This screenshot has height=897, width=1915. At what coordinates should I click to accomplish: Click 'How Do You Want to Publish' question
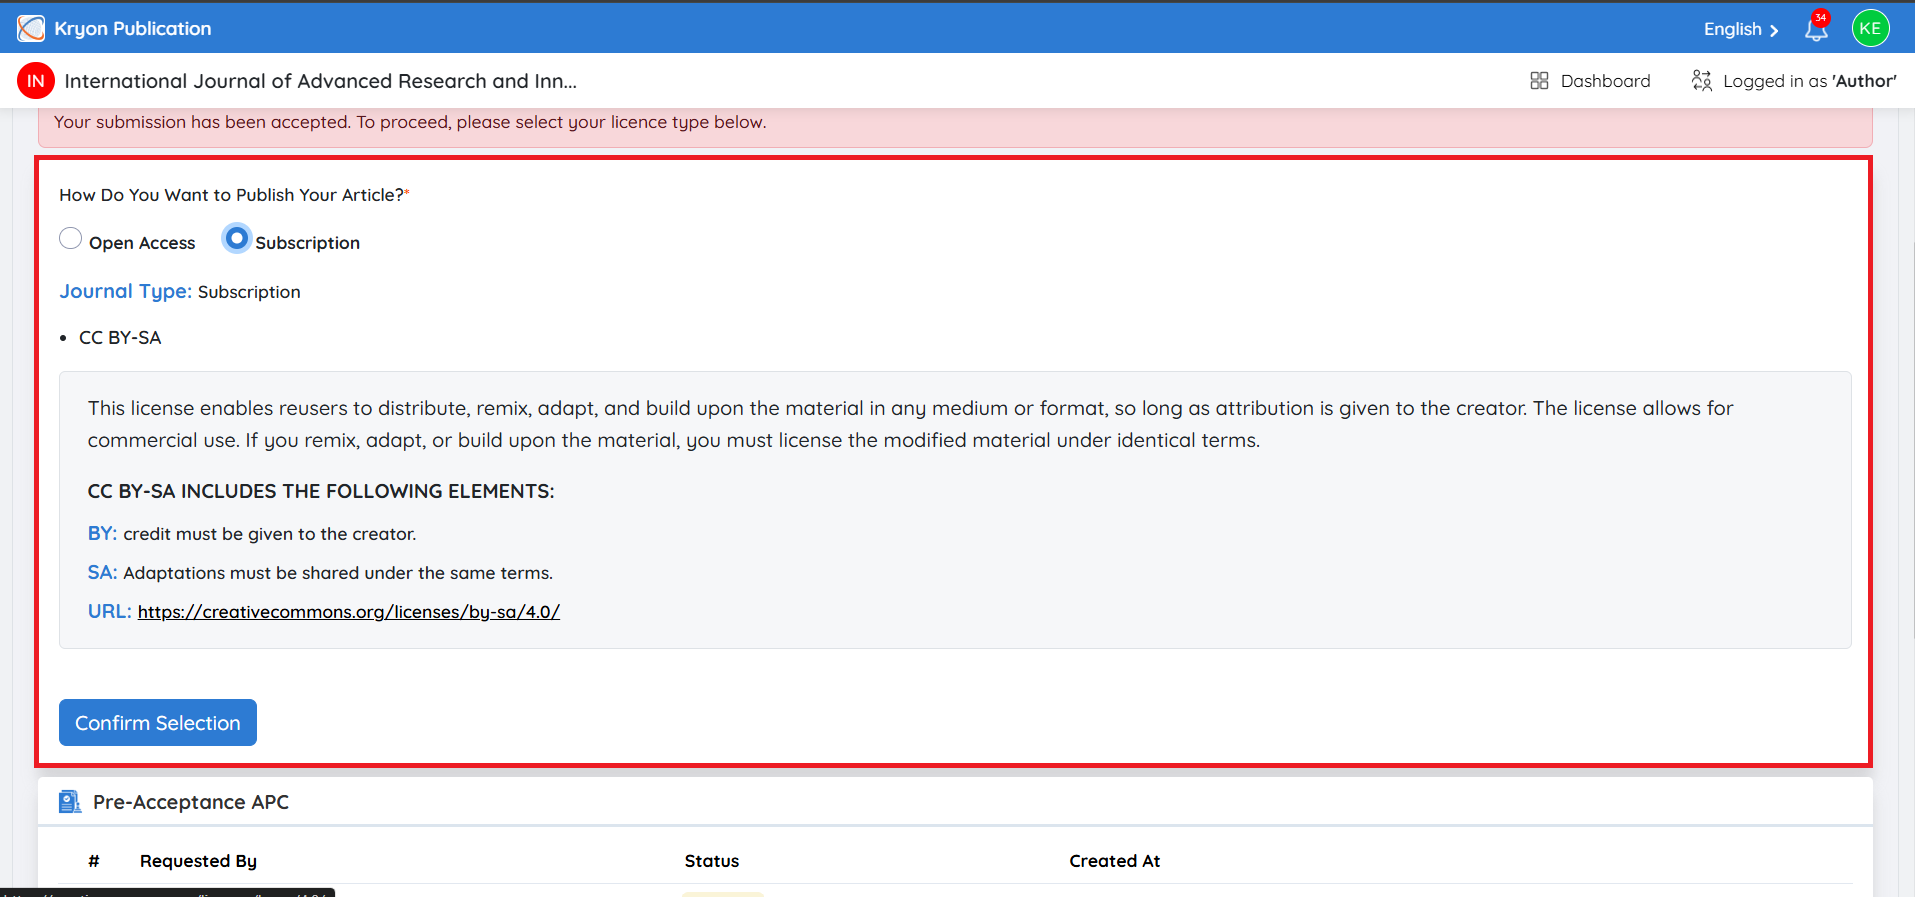click(x=234, y=195)
